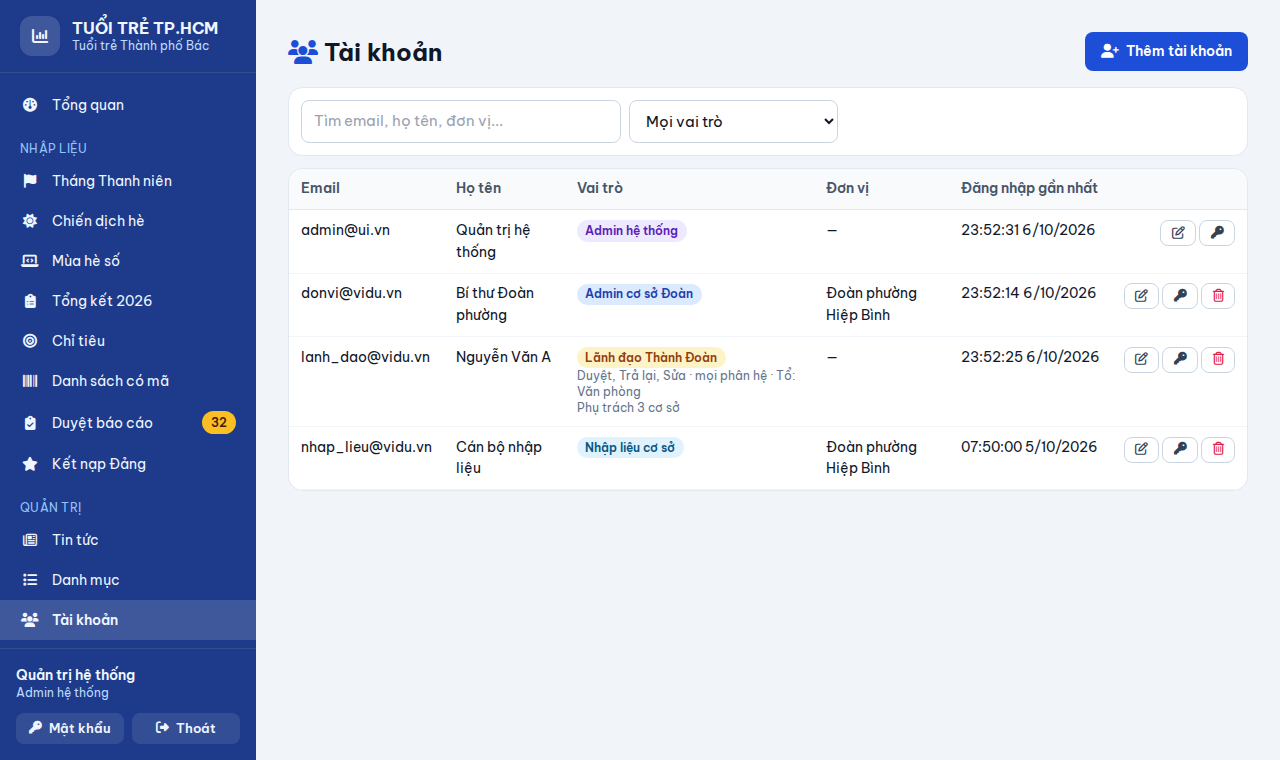
Task: Edit the admin@ui.vn account
Action: pyautogui.click(x=1178, y=233)
